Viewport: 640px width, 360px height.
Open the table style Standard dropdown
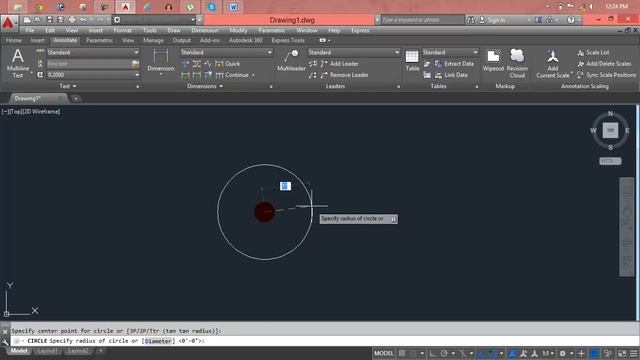coord(450,53)
